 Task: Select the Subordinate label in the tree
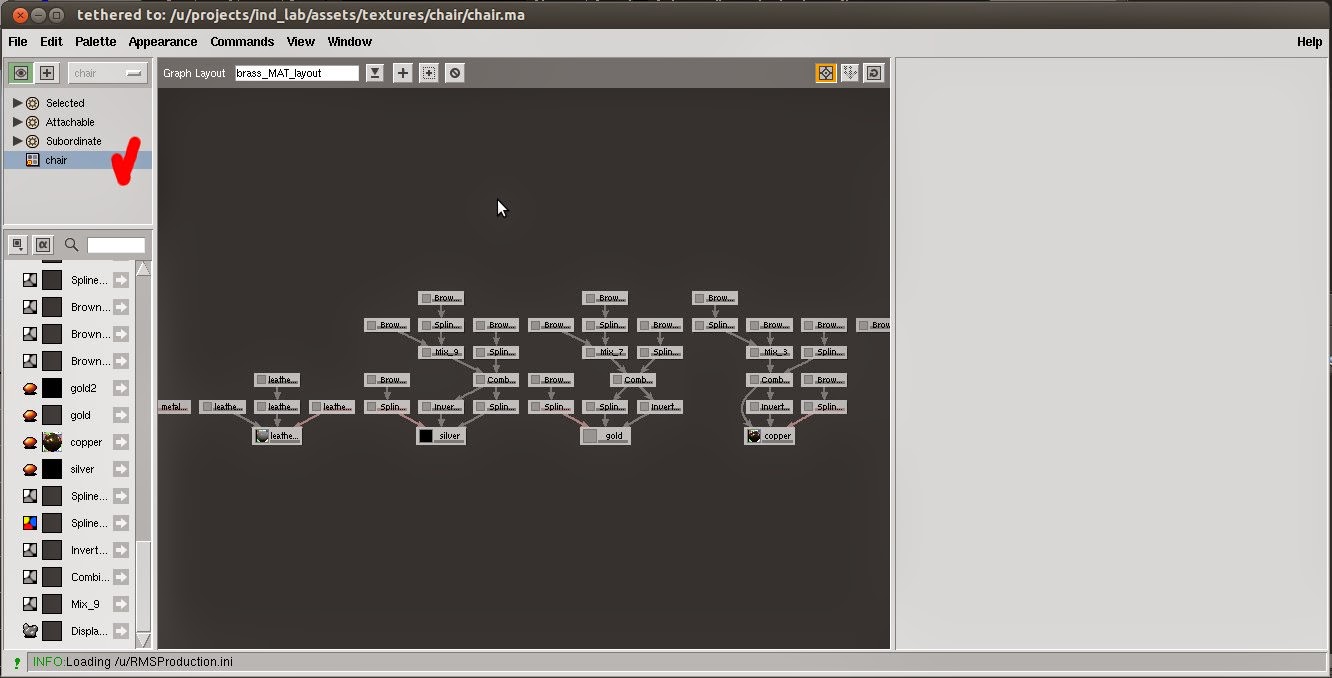(x=73, y=141)
